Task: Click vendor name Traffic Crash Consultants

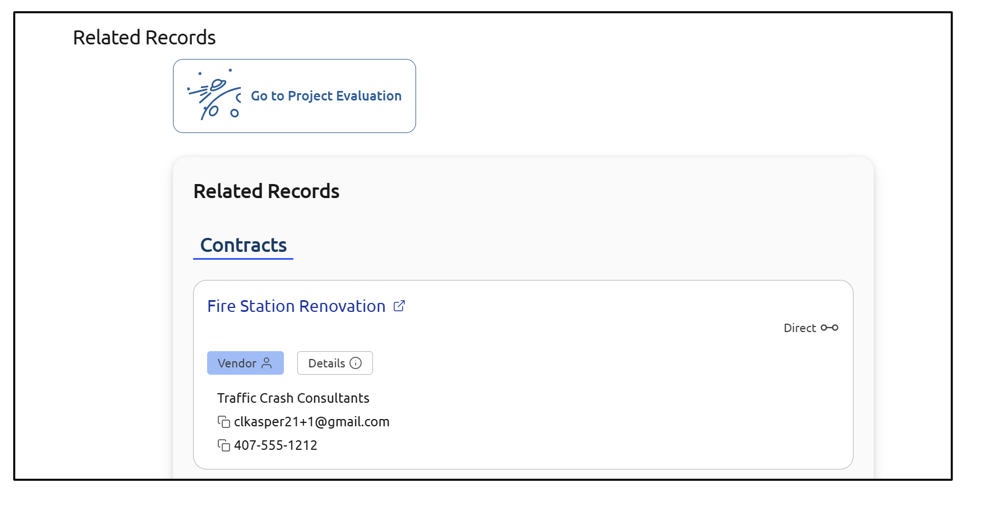Action: (293, 398)
